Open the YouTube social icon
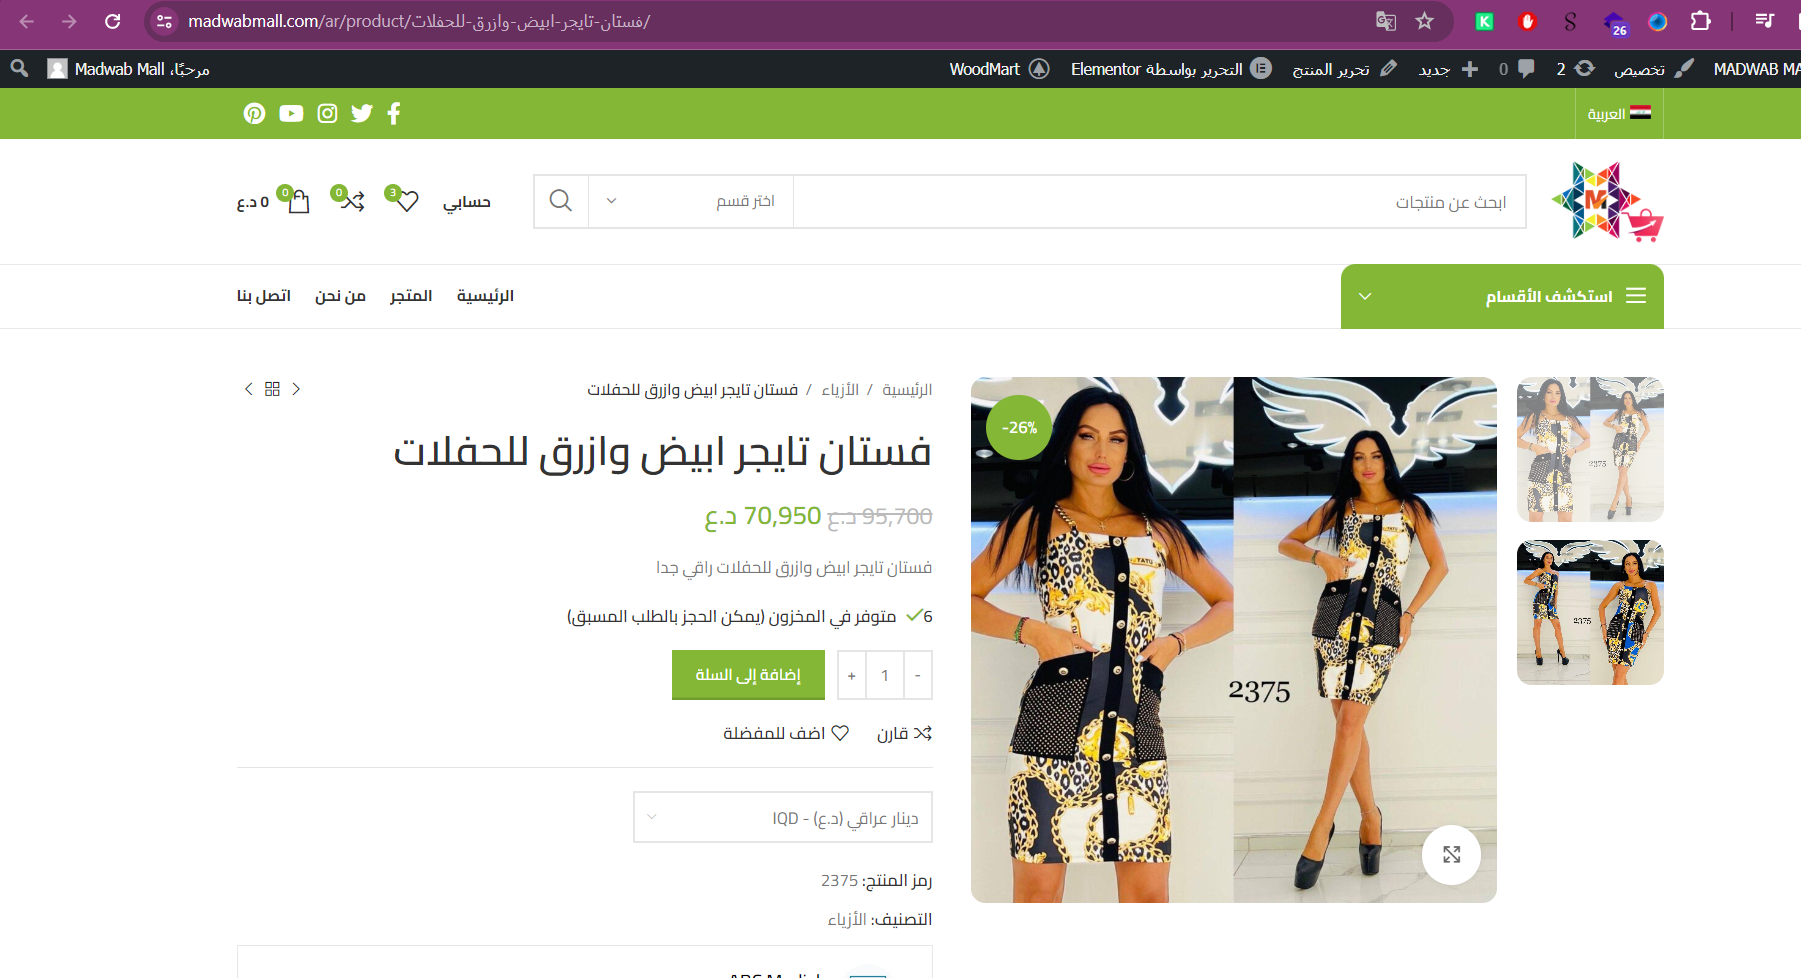The width and height of the screenshot is (1801, 978). (291, 113)
